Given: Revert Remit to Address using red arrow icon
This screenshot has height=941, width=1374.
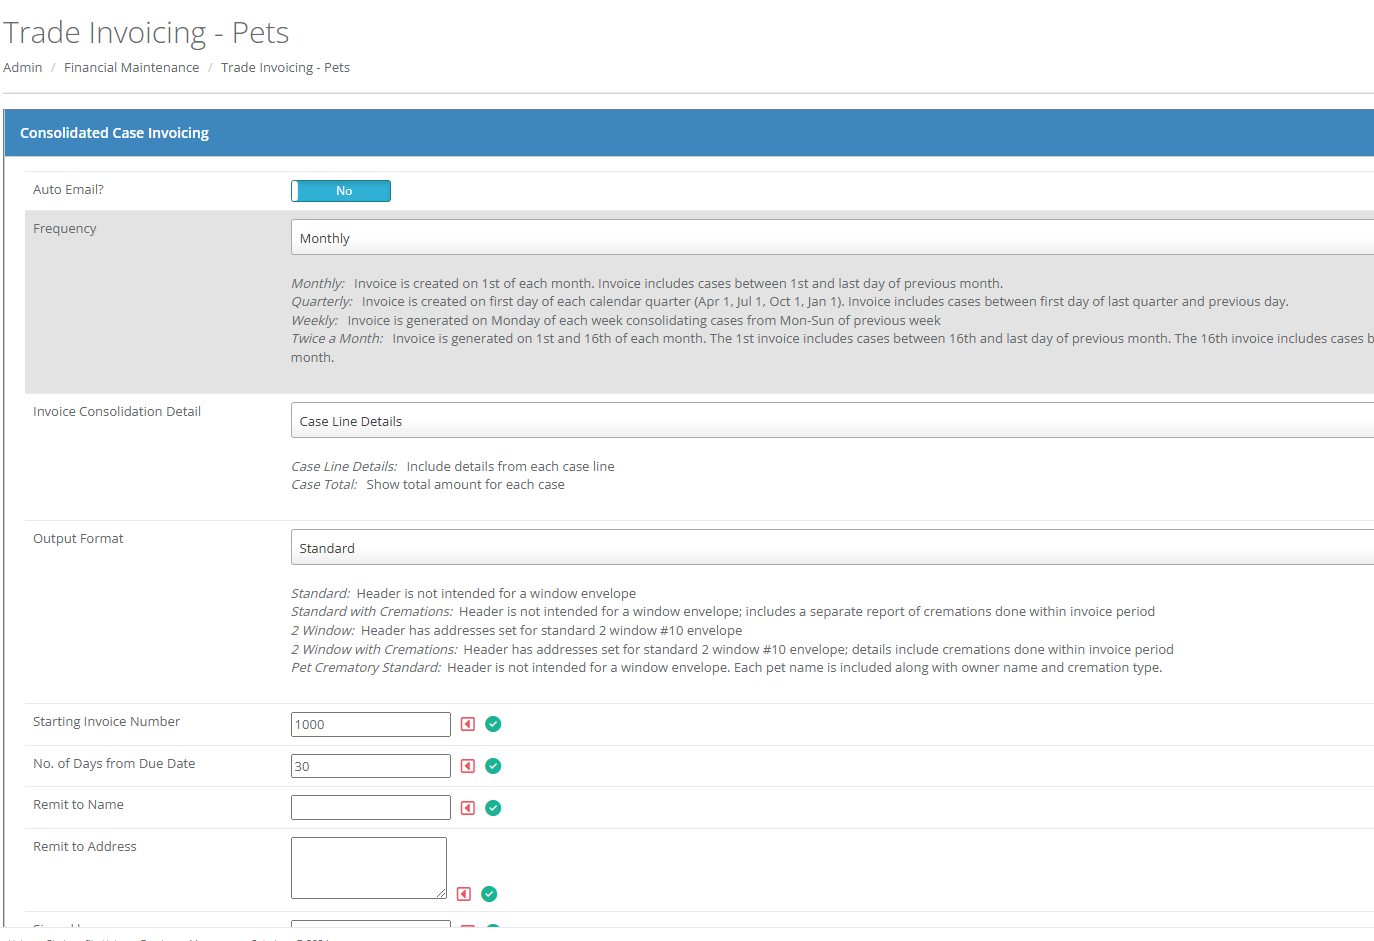Looking at the screenshot, I should 463,893.
